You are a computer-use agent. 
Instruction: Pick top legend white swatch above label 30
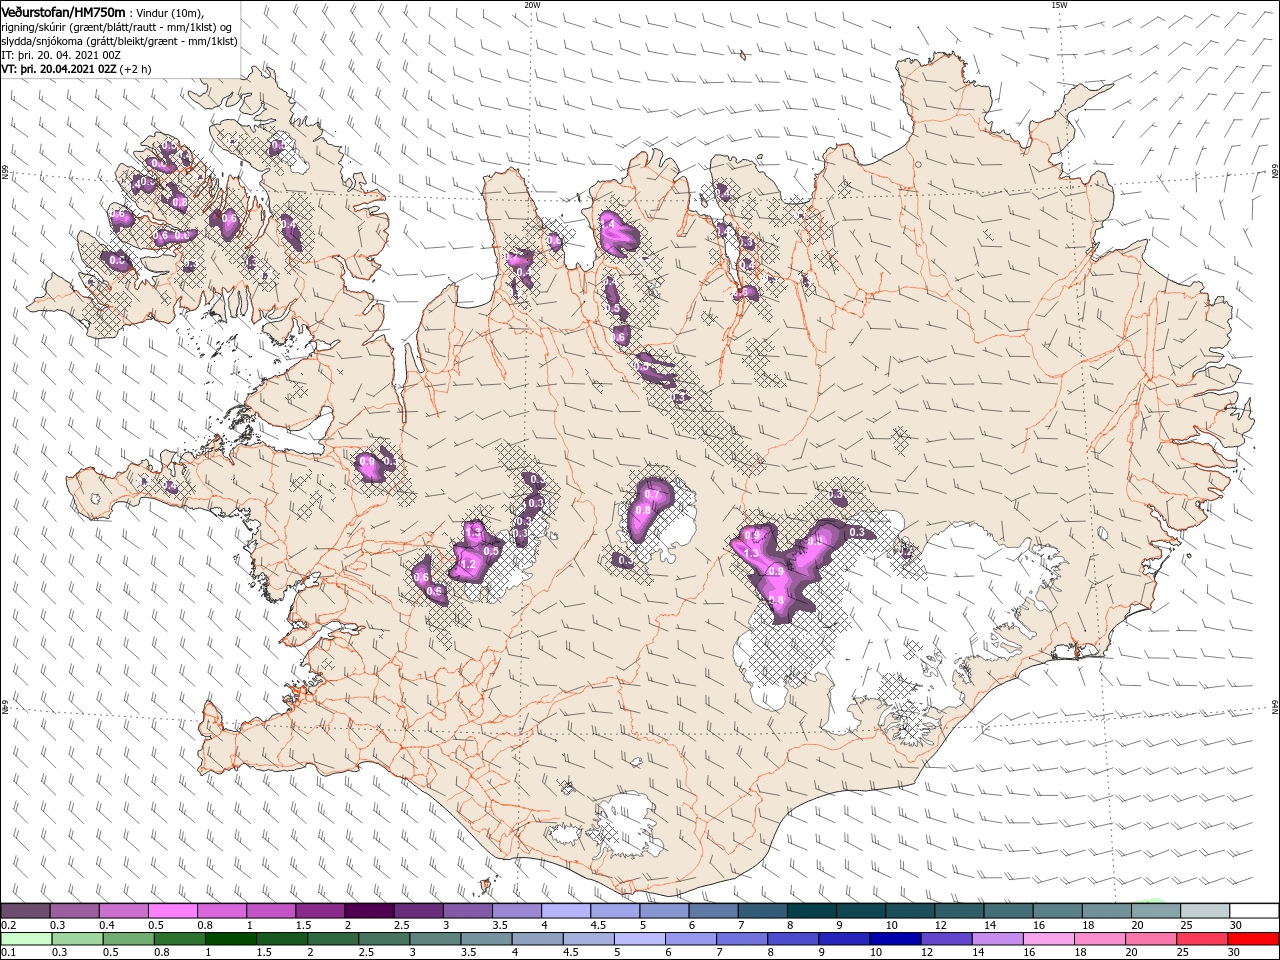click(x=1254, y=910)
